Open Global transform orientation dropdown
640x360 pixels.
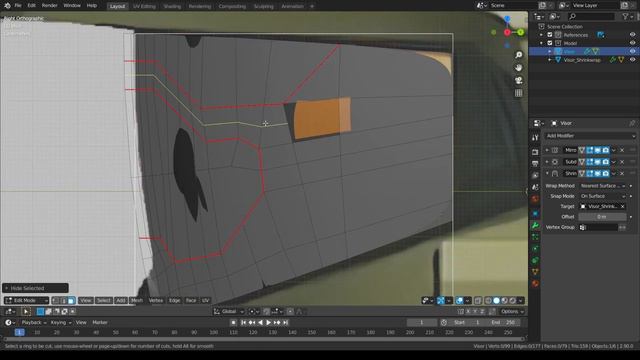coord(229,311)
